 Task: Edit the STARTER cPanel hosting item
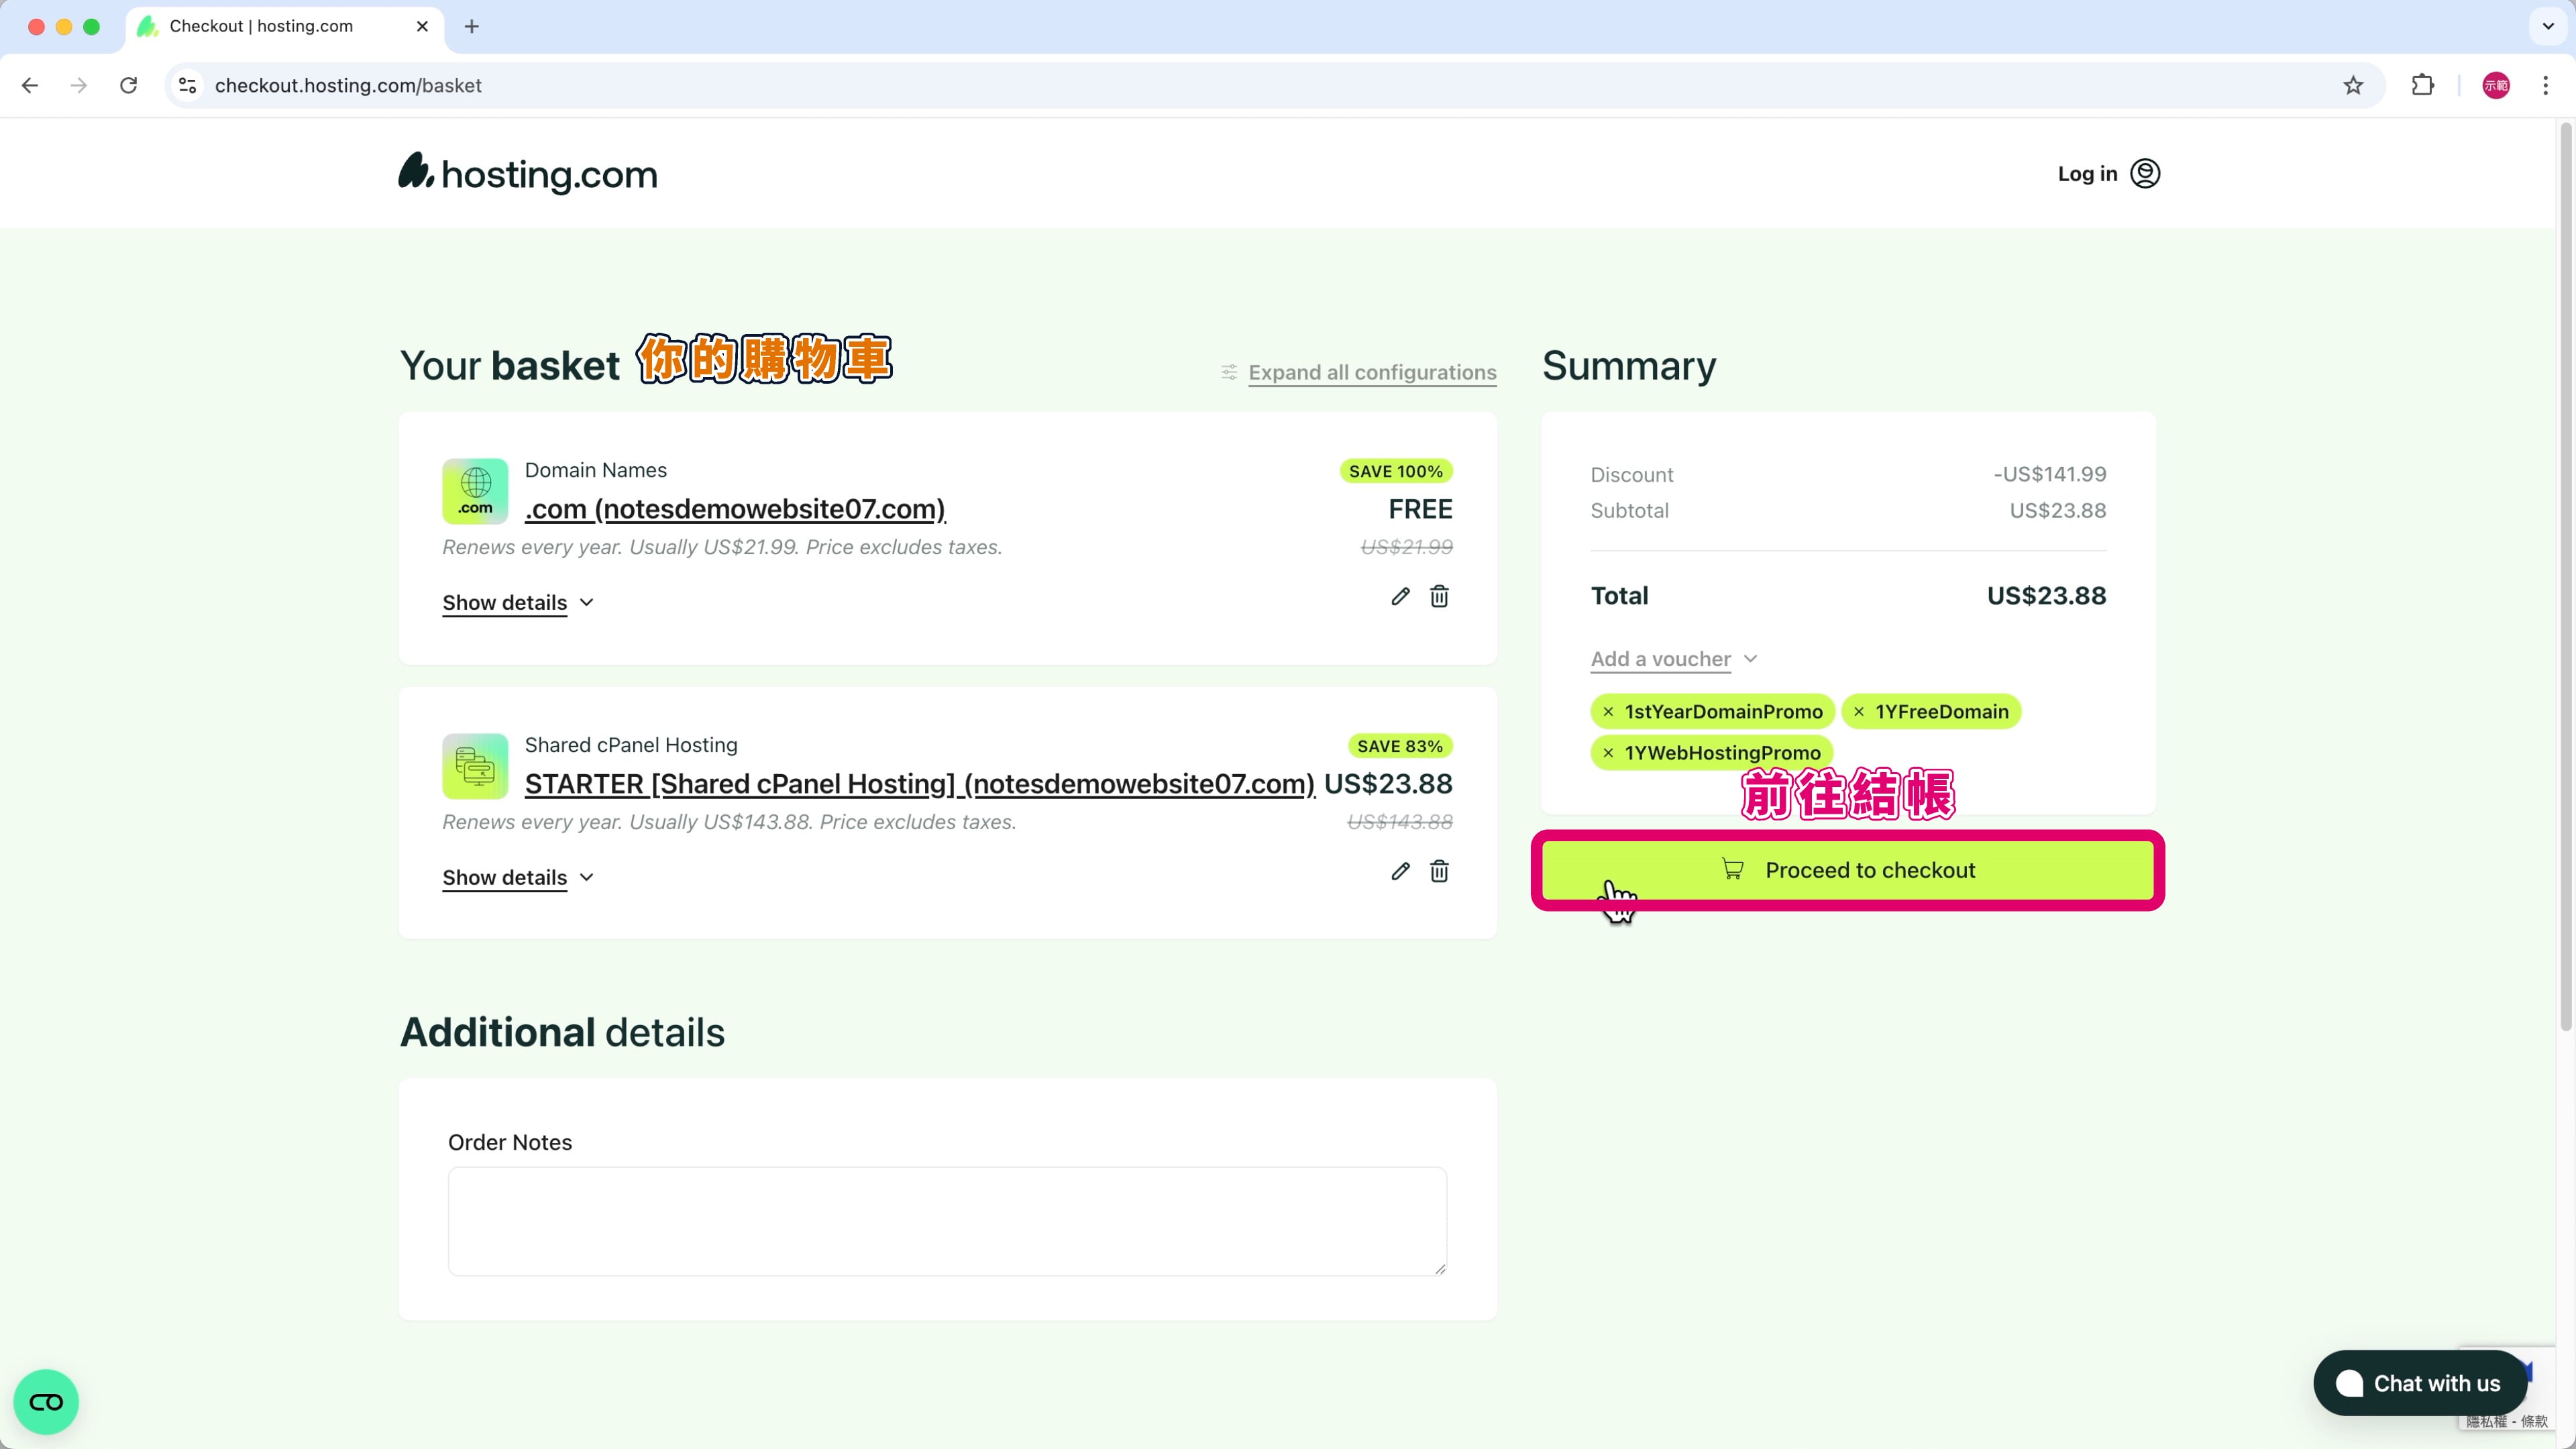pos(1400,871)
